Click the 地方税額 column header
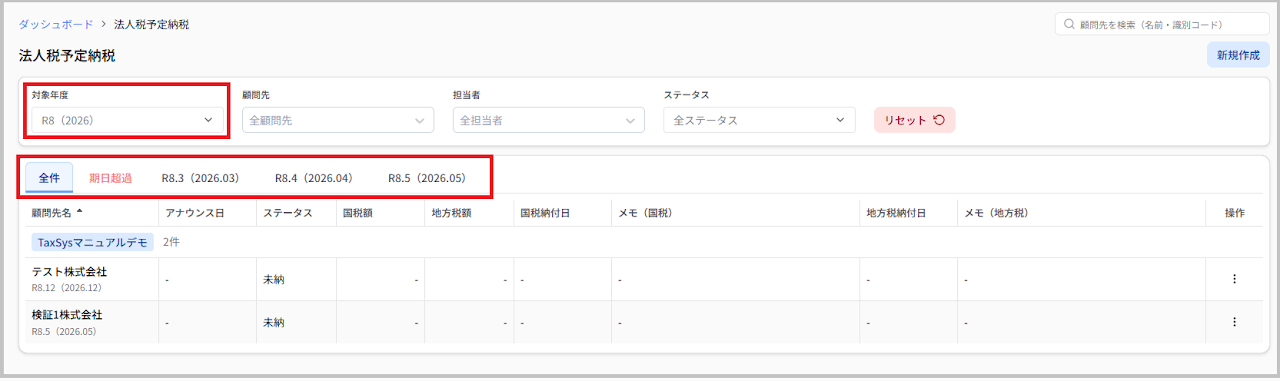Image resolution: width=1280 pixels, height=381 pixels. coord(451,212)
